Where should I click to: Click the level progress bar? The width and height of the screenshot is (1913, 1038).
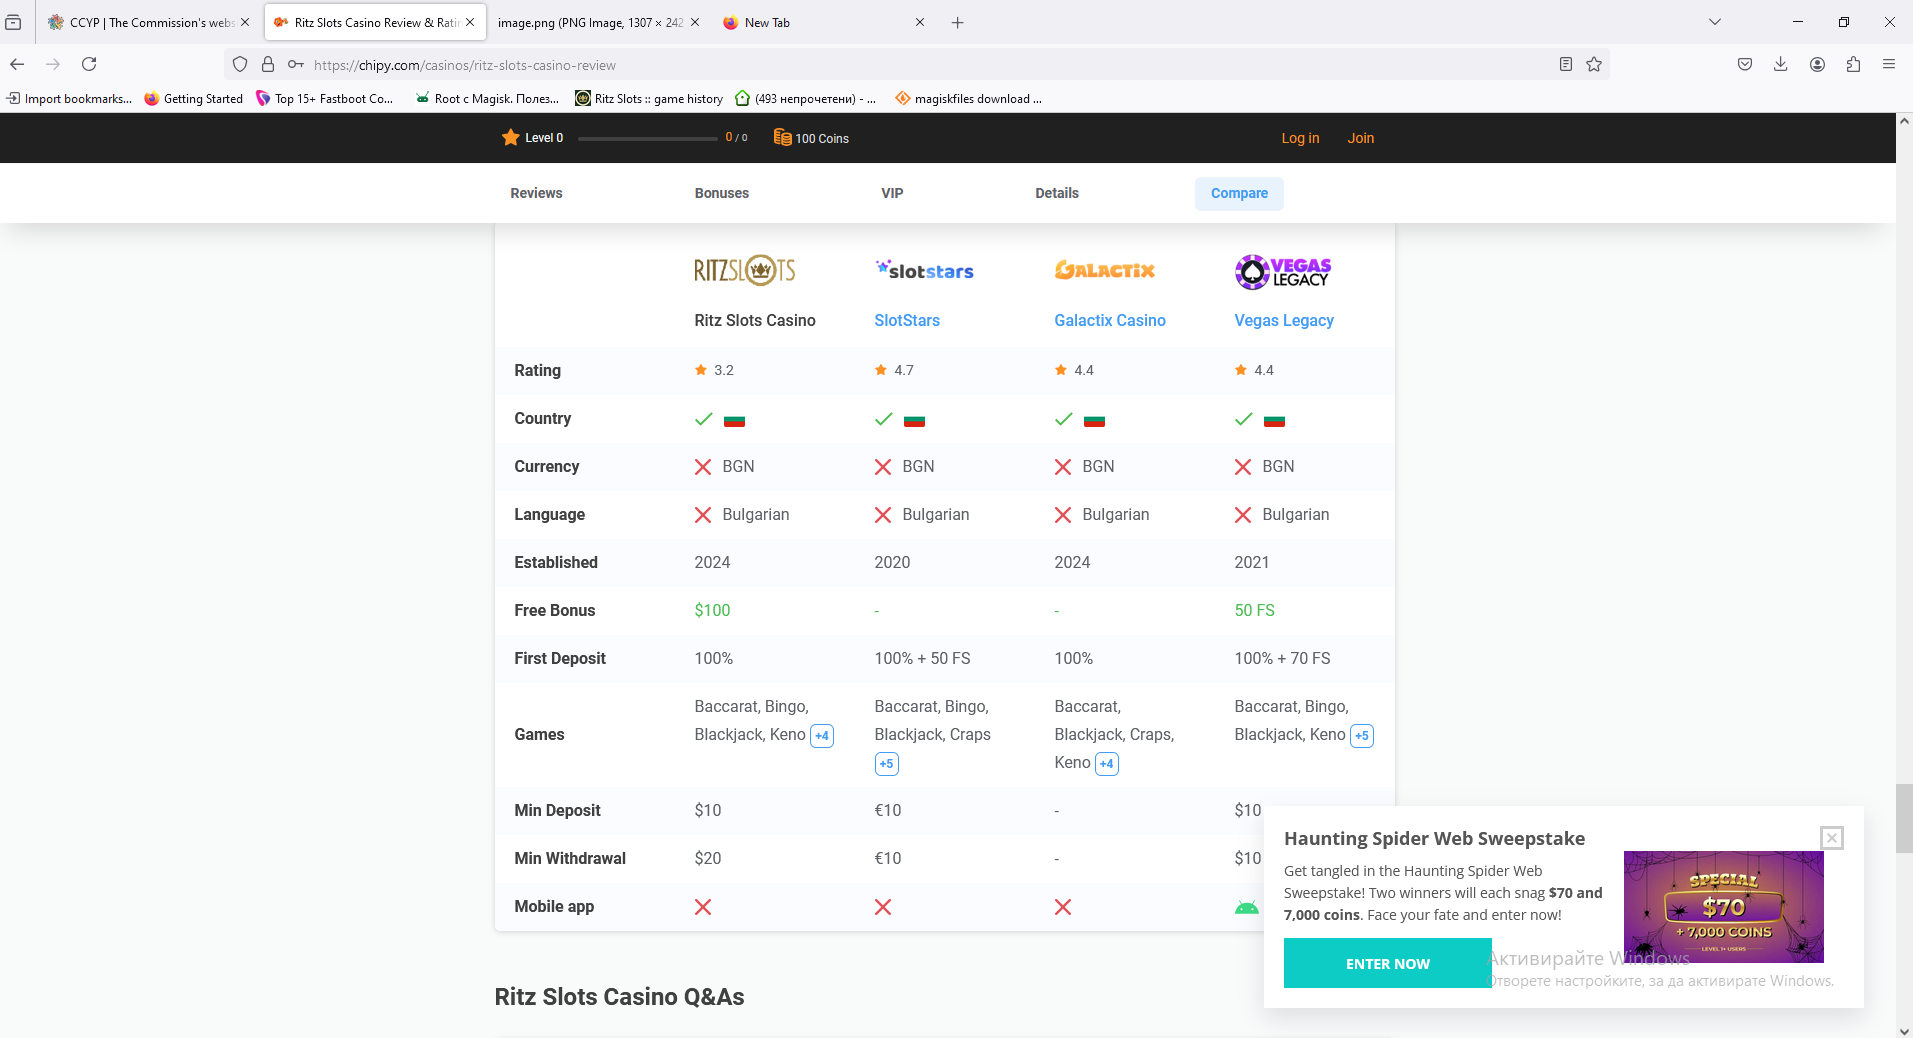tap(647, 138)
